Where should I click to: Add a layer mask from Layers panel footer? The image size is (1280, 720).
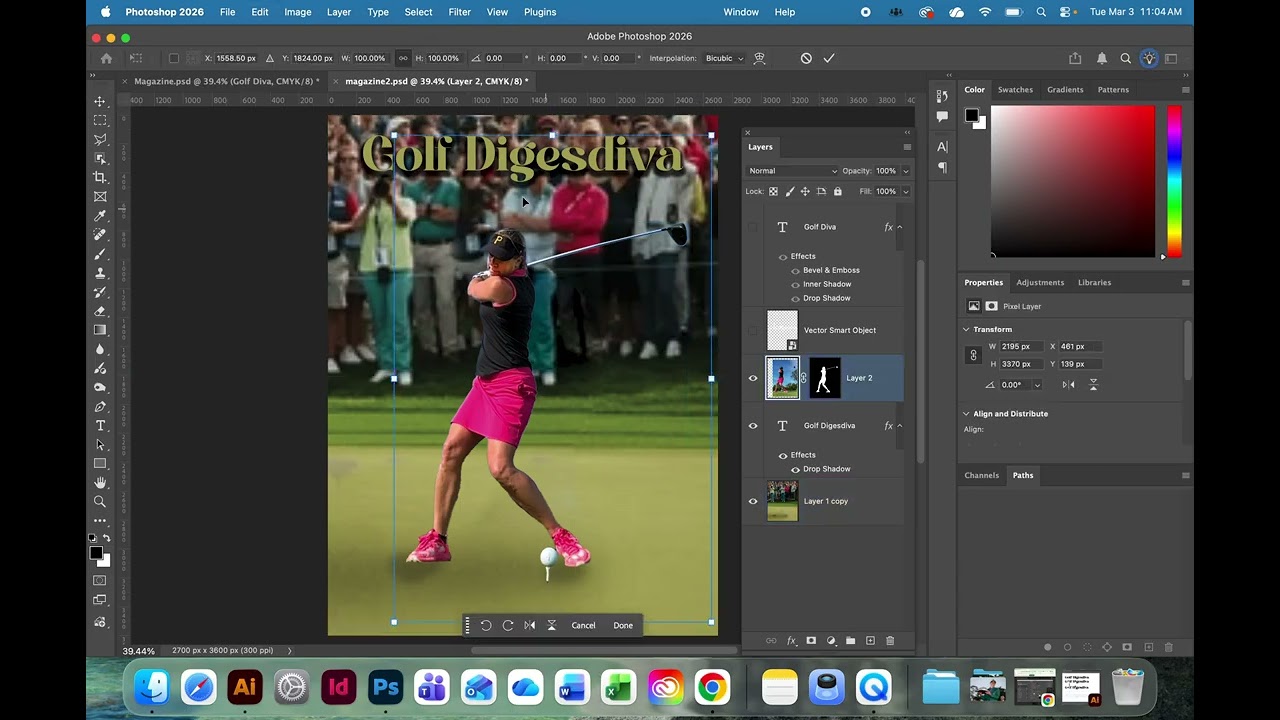click(811, 641)
